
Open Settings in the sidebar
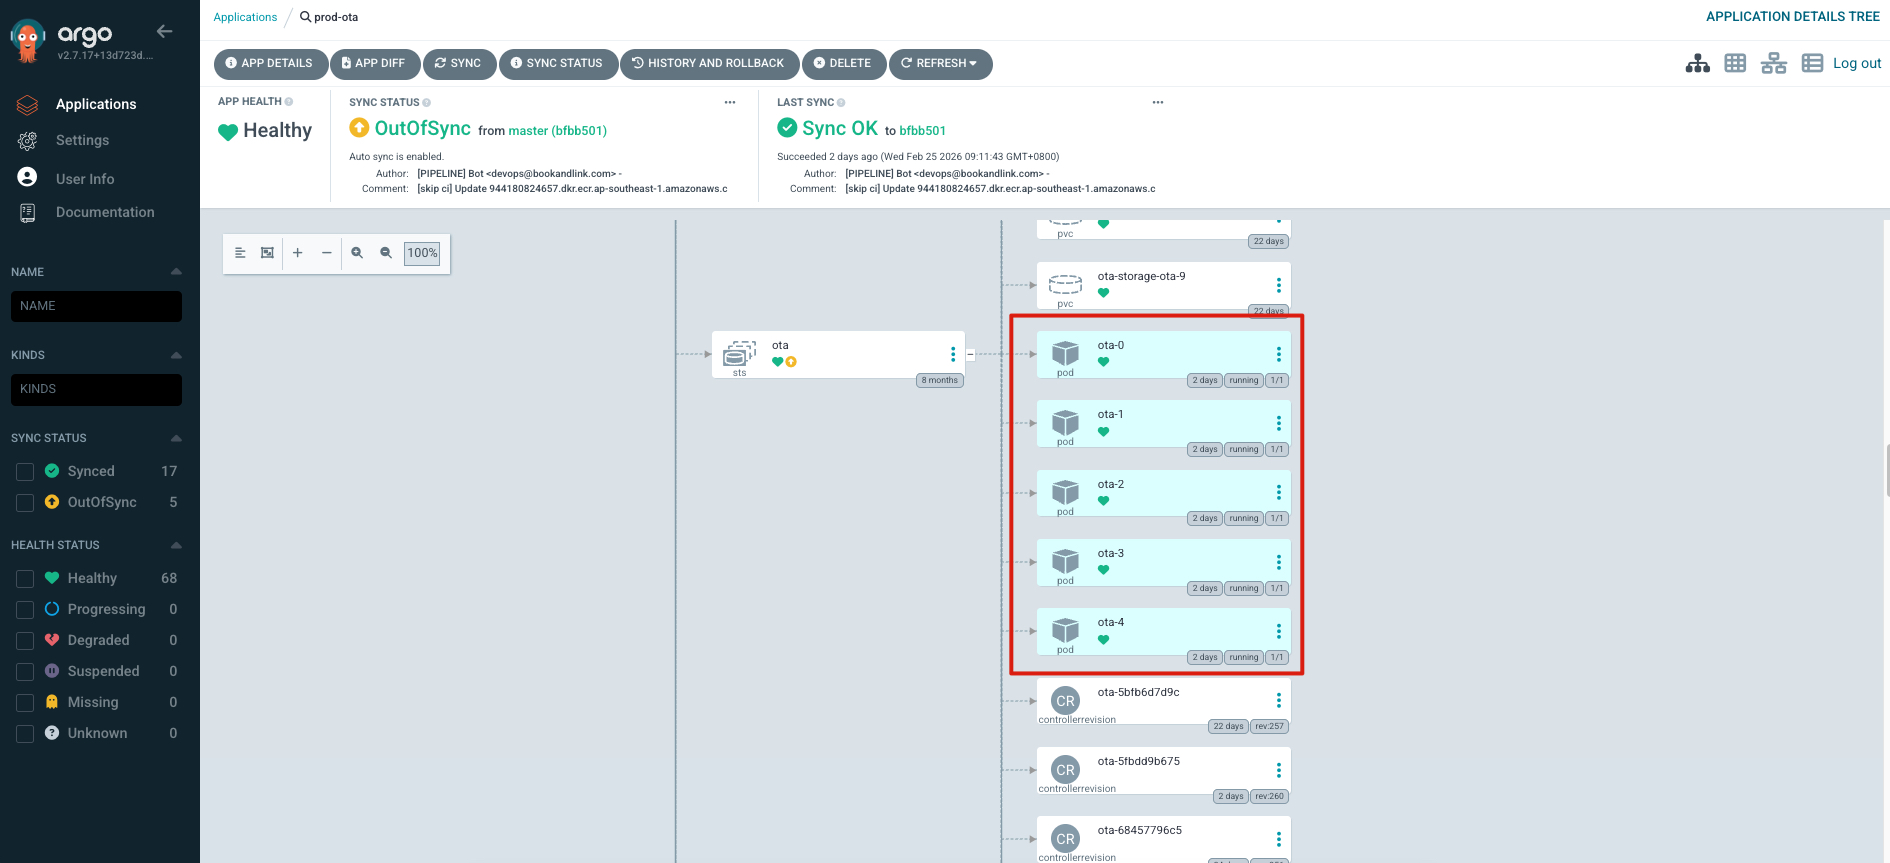click(82, 141)
